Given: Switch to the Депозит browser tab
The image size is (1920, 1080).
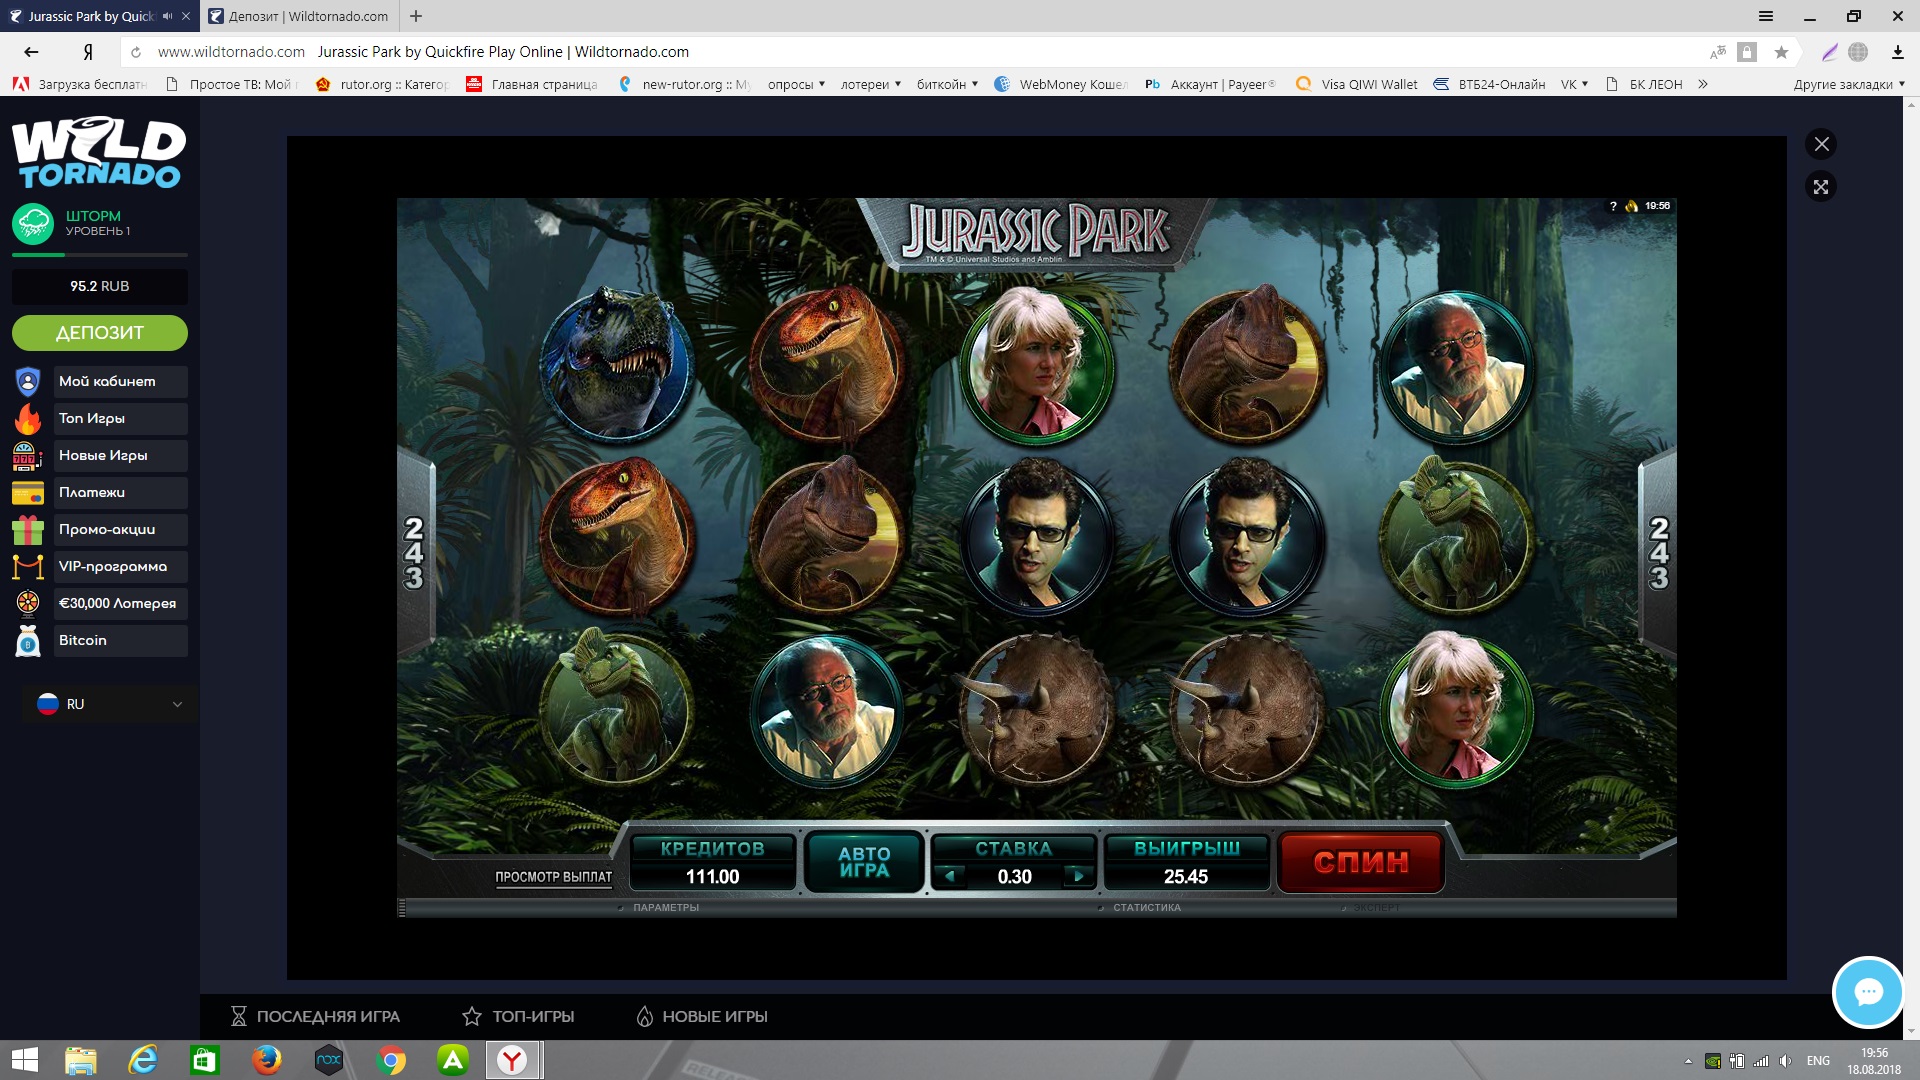Looking at the screenshot, I should [x=298, y=16].
